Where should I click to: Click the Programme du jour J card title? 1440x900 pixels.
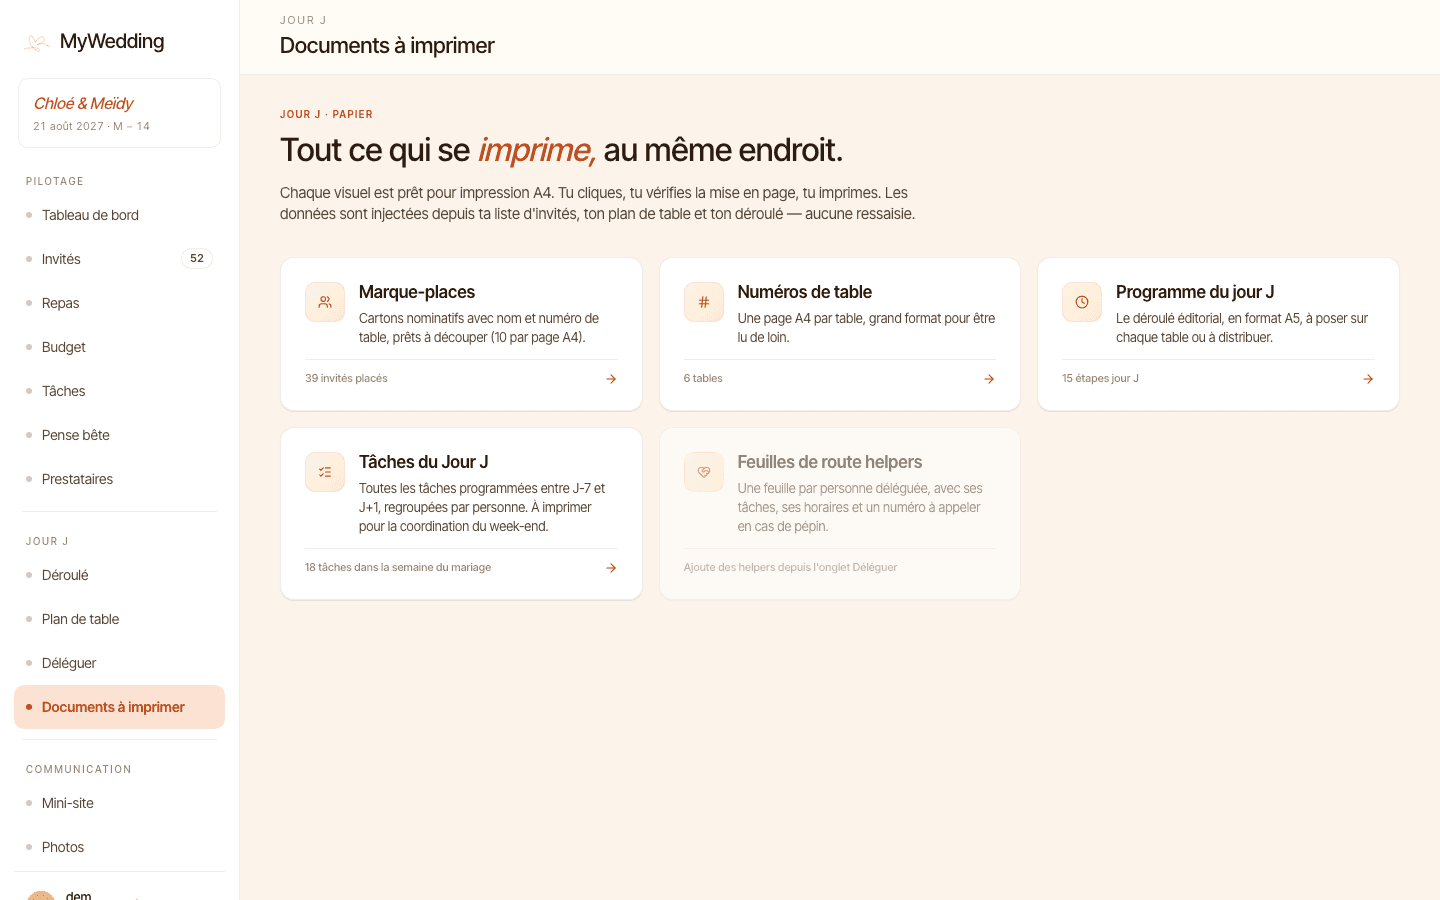click(1195, 292)
